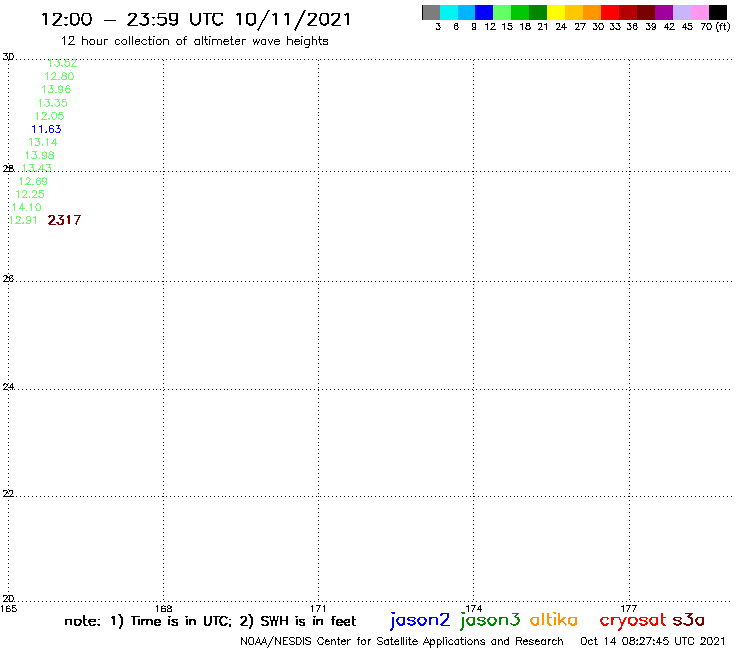The height and width of the screenshot is (650, 740).
Task: Click the wave height value 13.43
Action: [x=36, y=168]
